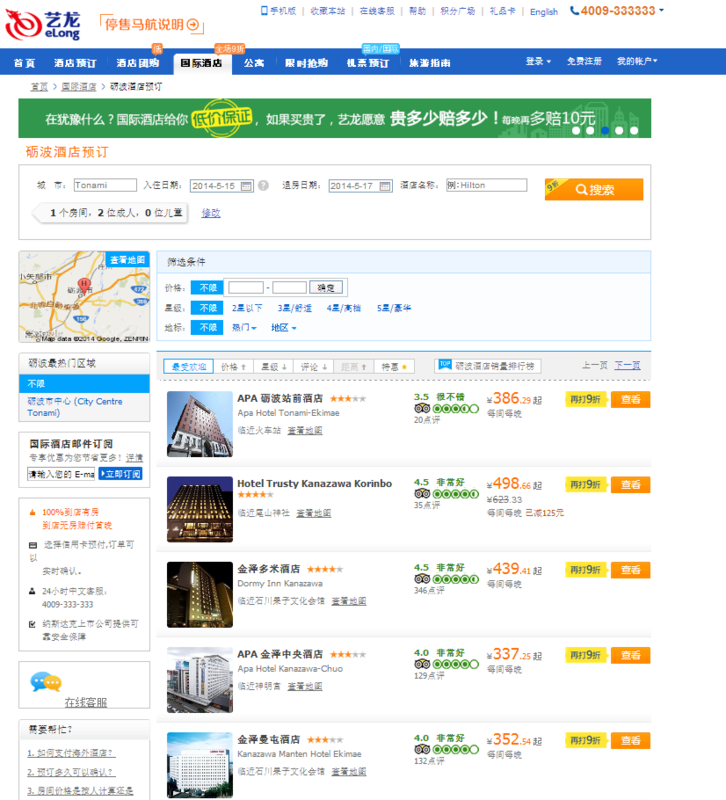Click the email subscription input field
This screenshot has height=800, width=726.
coord(61,474)
